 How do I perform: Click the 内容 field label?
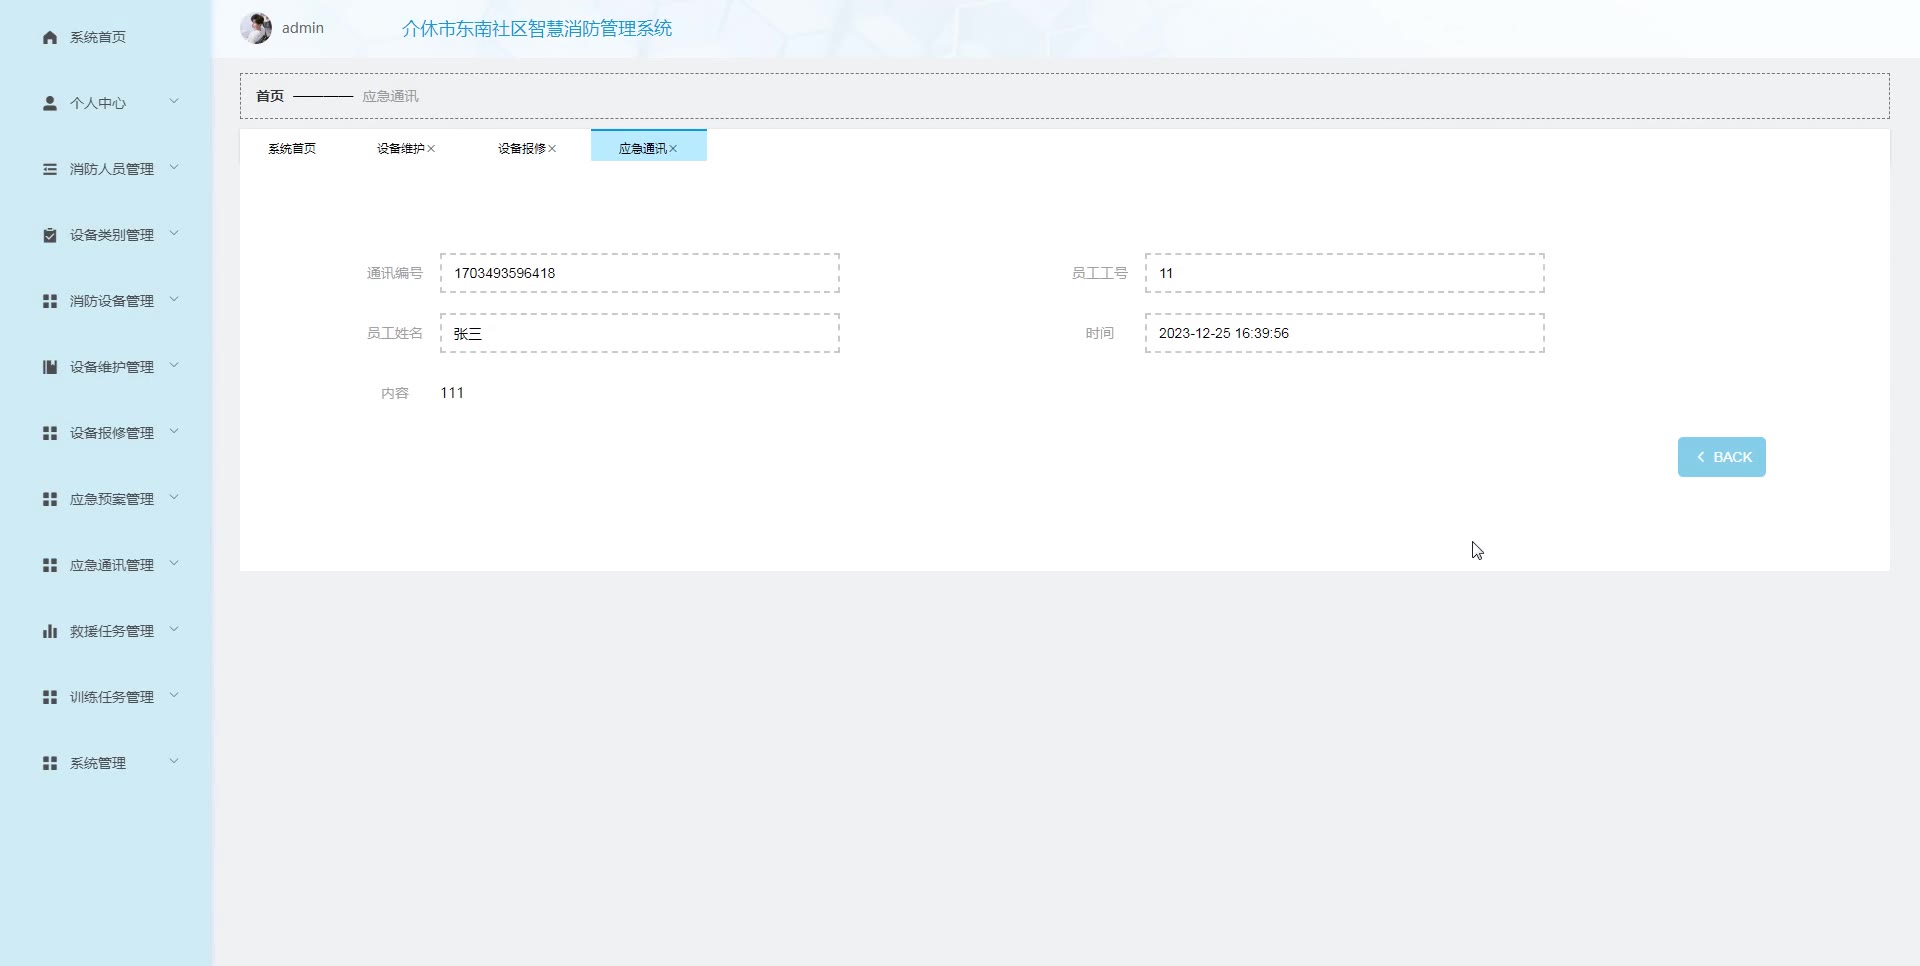[395, 393]
